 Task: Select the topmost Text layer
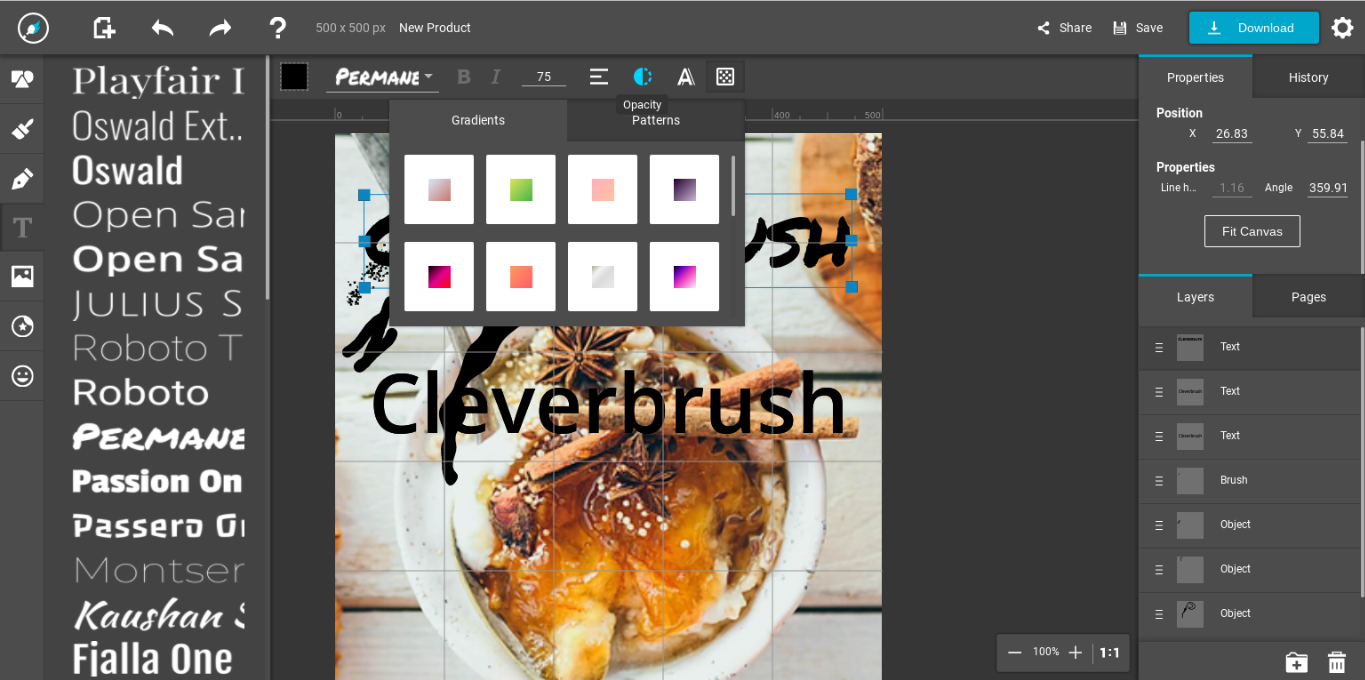click(x=1250, y=347)
